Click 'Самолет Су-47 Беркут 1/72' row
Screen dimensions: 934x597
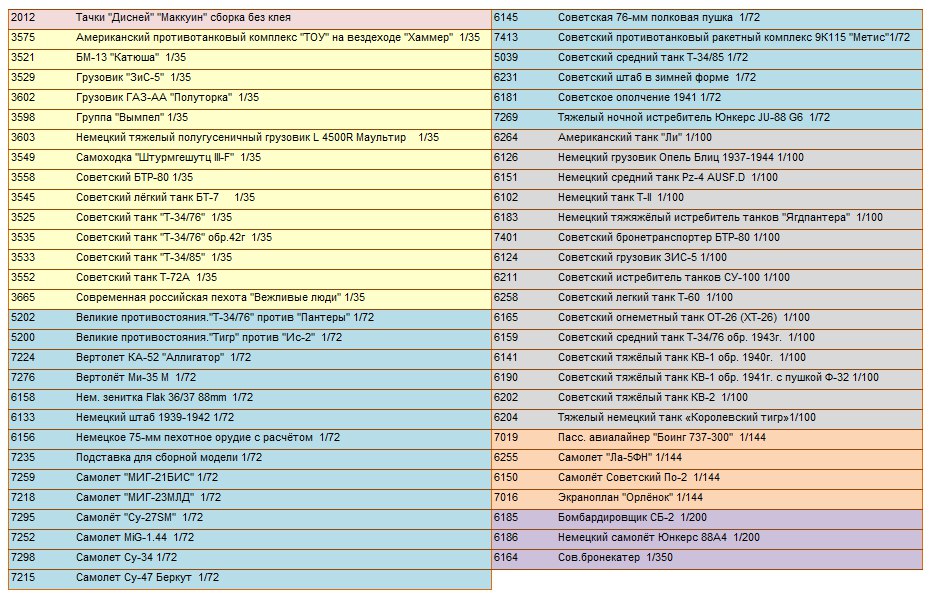[x=147, y=577]
